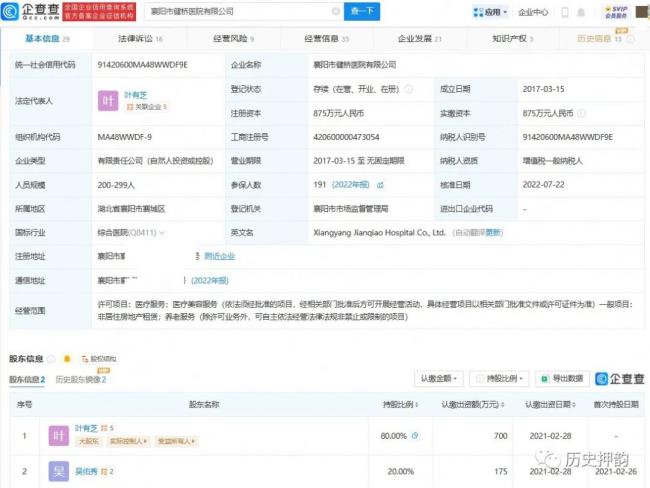
Task: Click the 查一下 search button
Action: coord(362,12)
